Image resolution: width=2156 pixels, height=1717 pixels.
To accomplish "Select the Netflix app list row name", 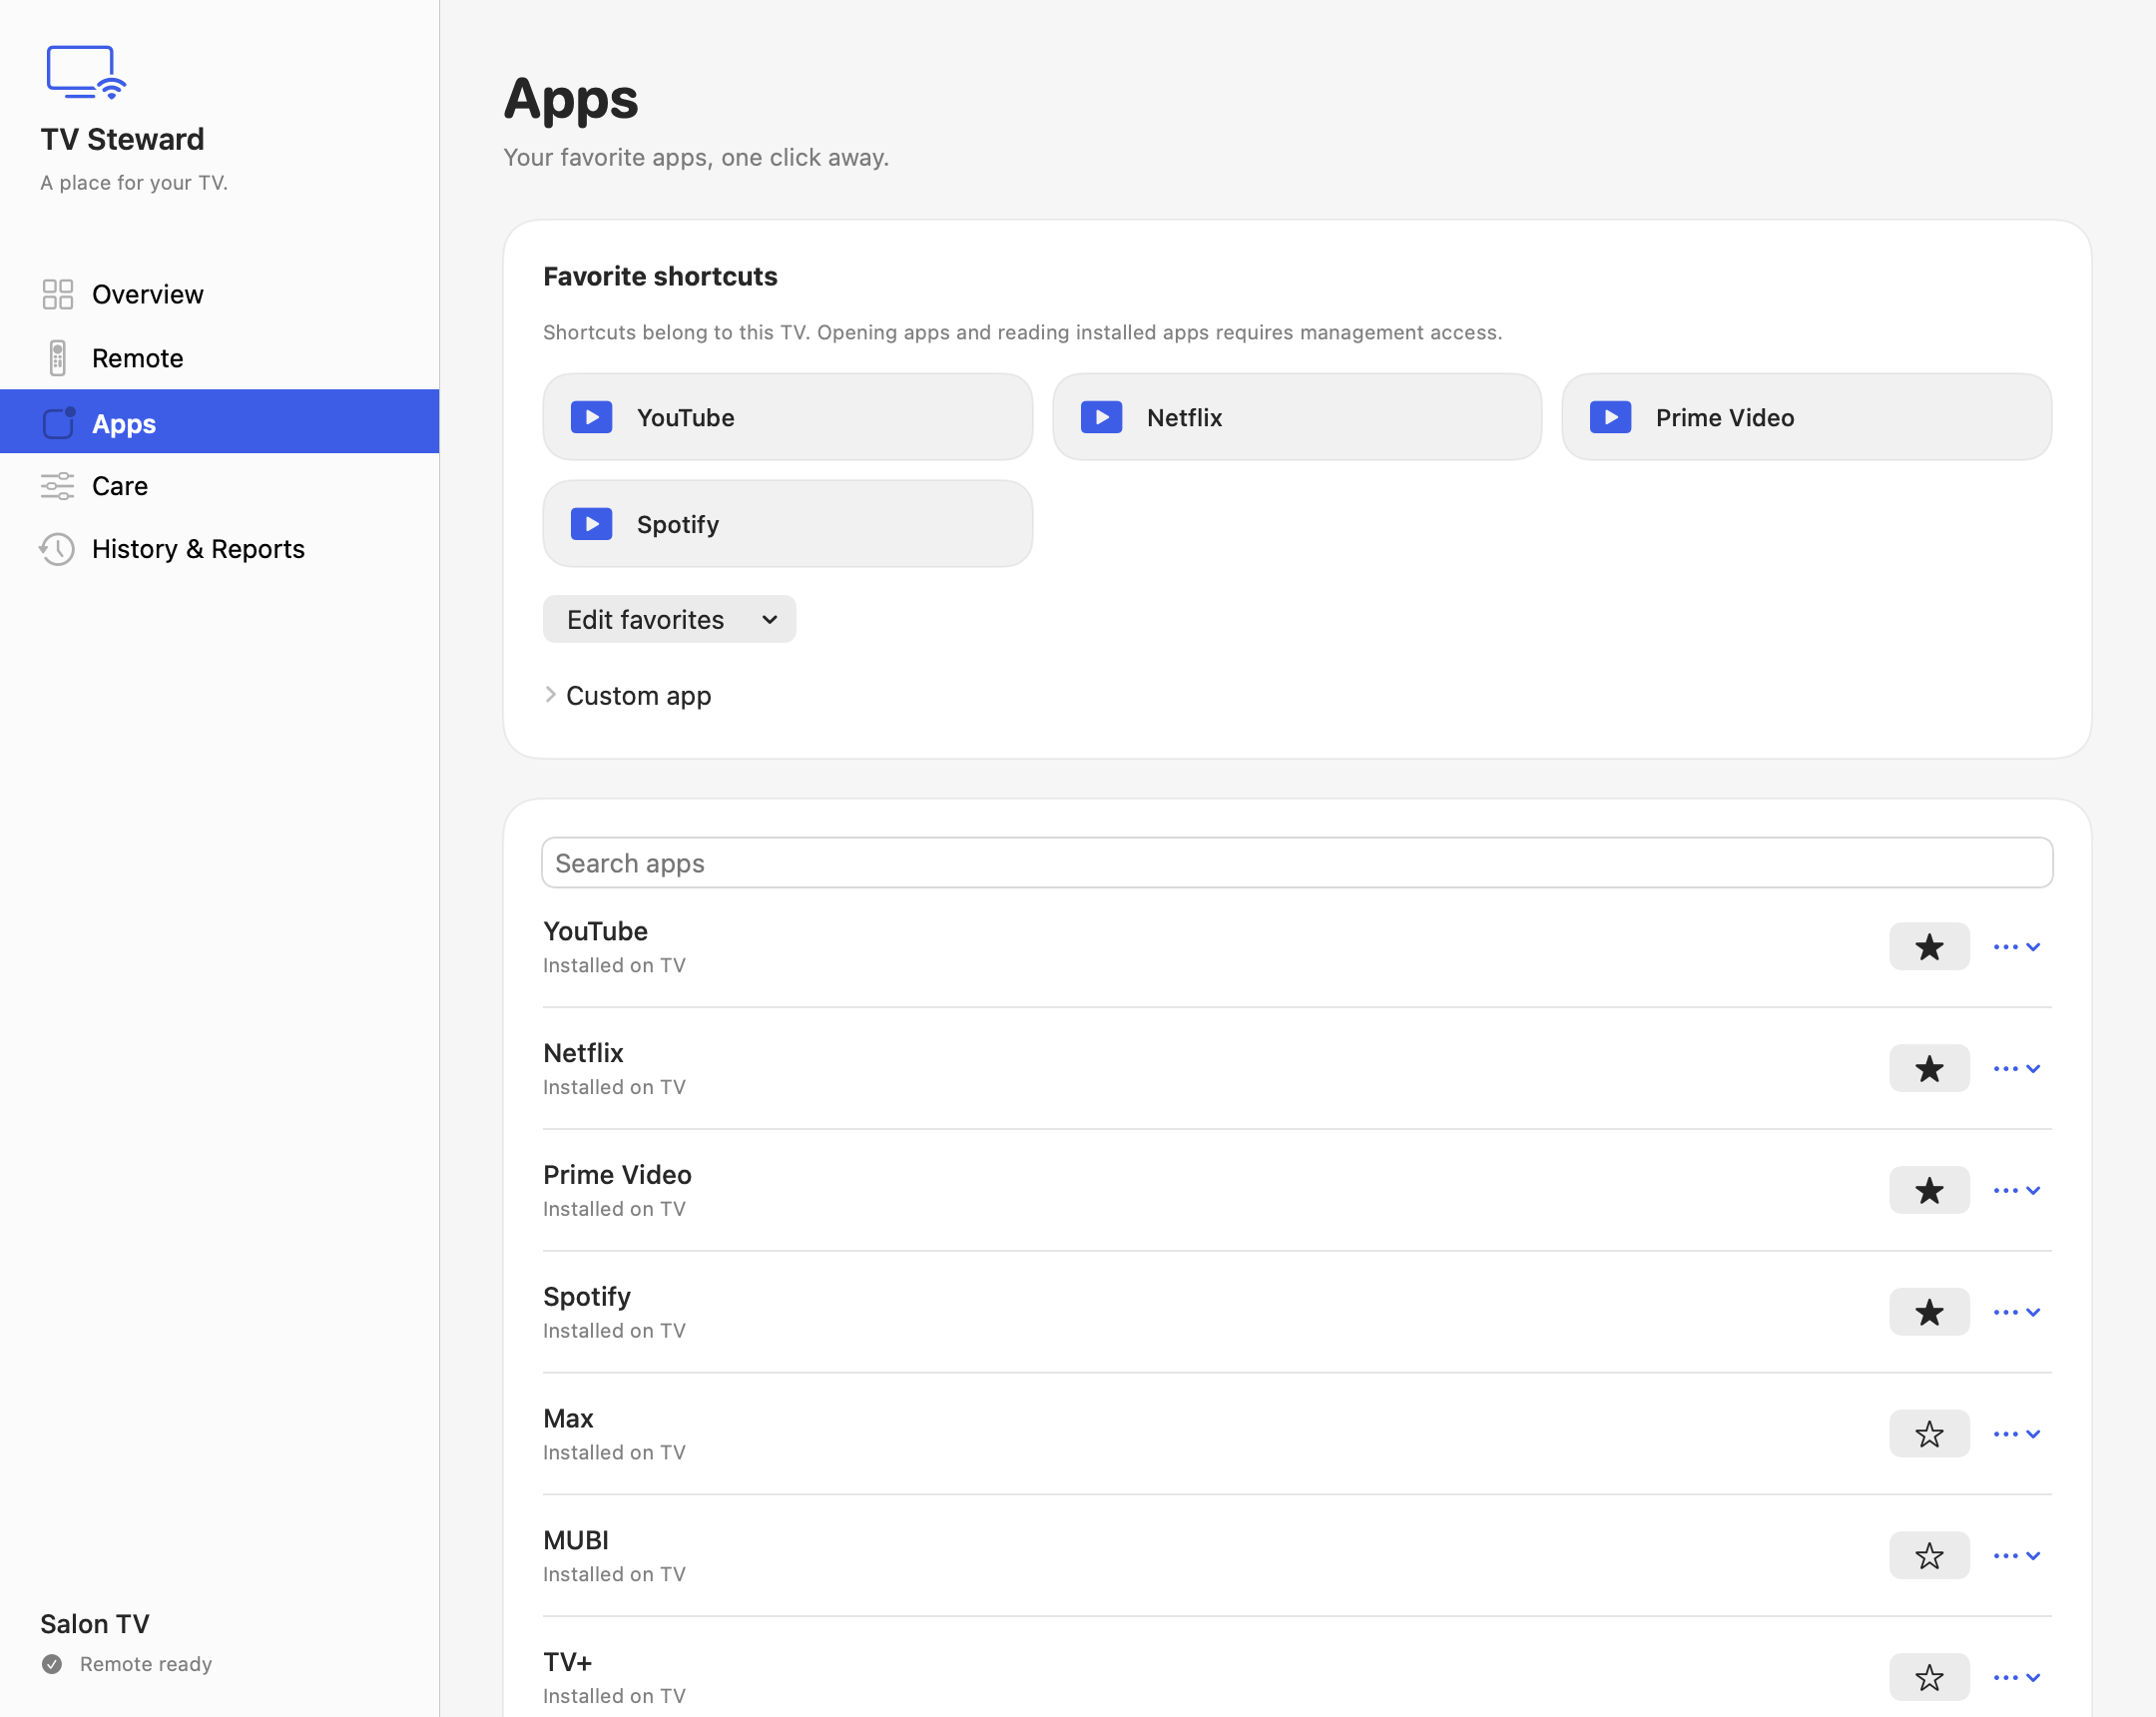I will [x=583, y=1053].
